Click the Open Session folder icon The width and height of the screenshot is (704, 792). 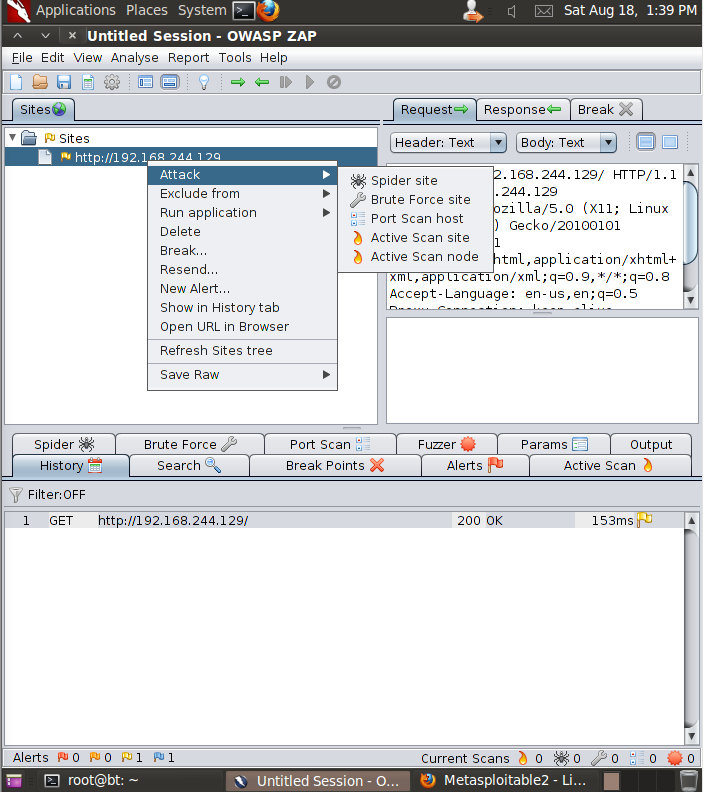[x=40, y=82]
